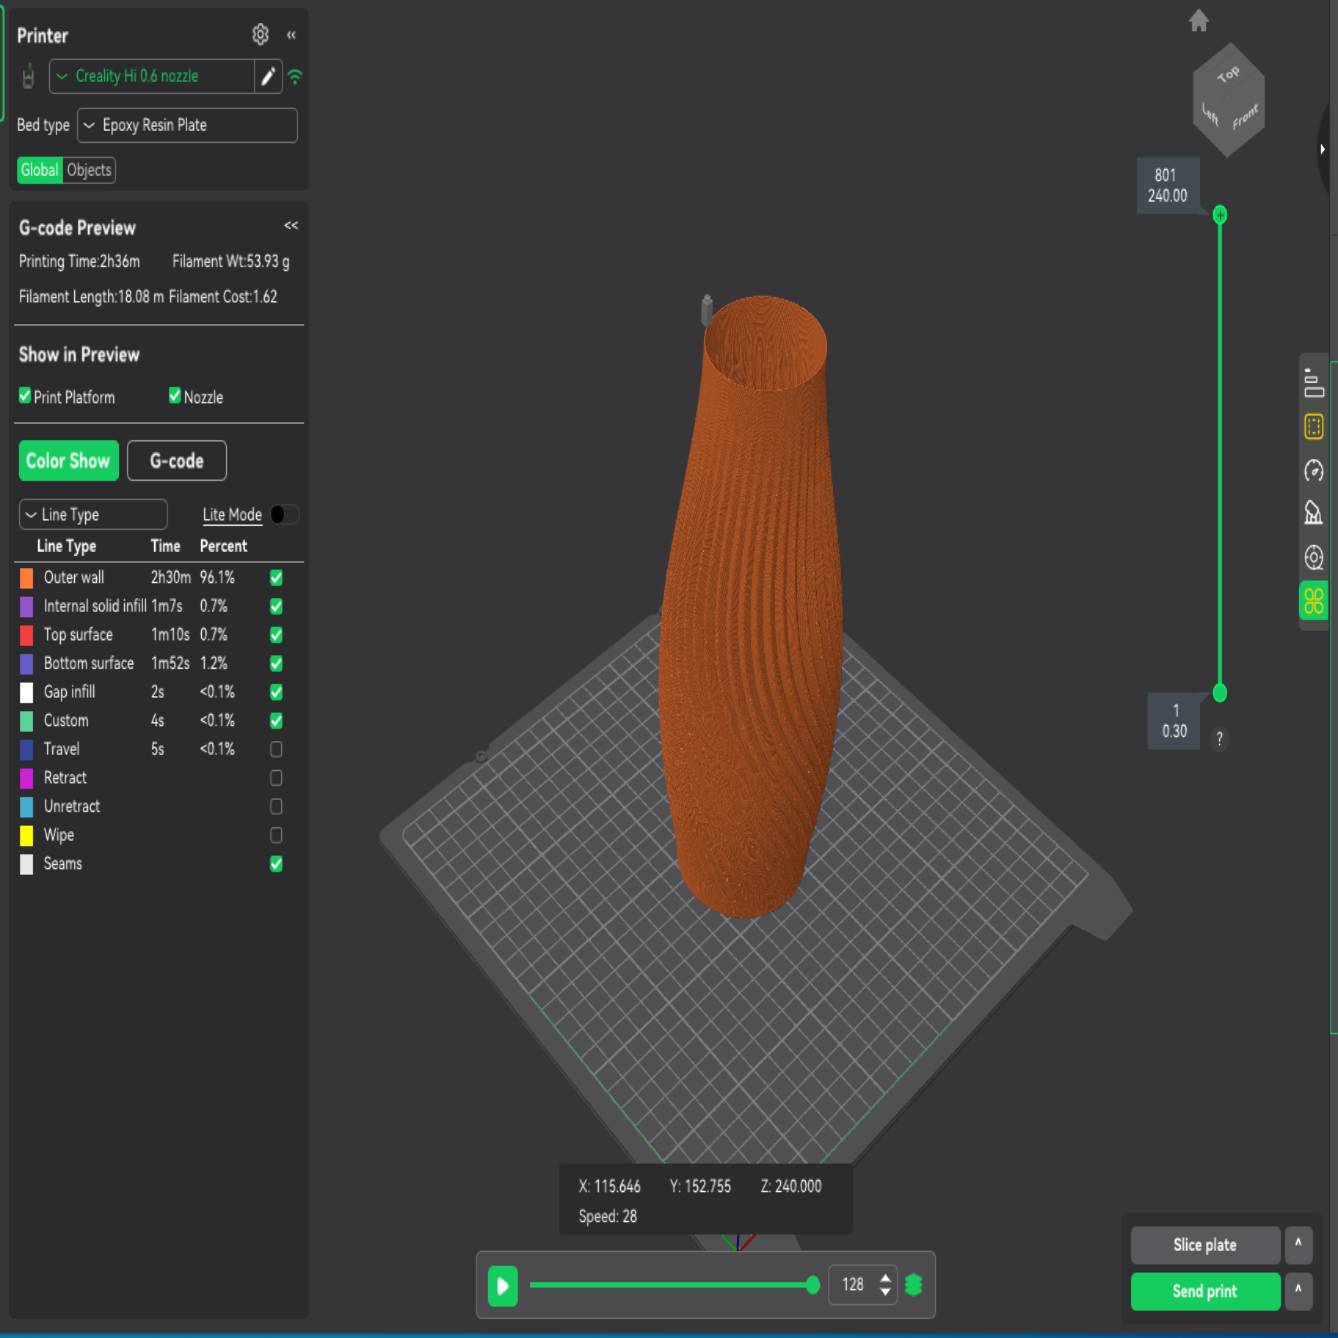Uncheck Outer wall visibility

click(276, 577)
